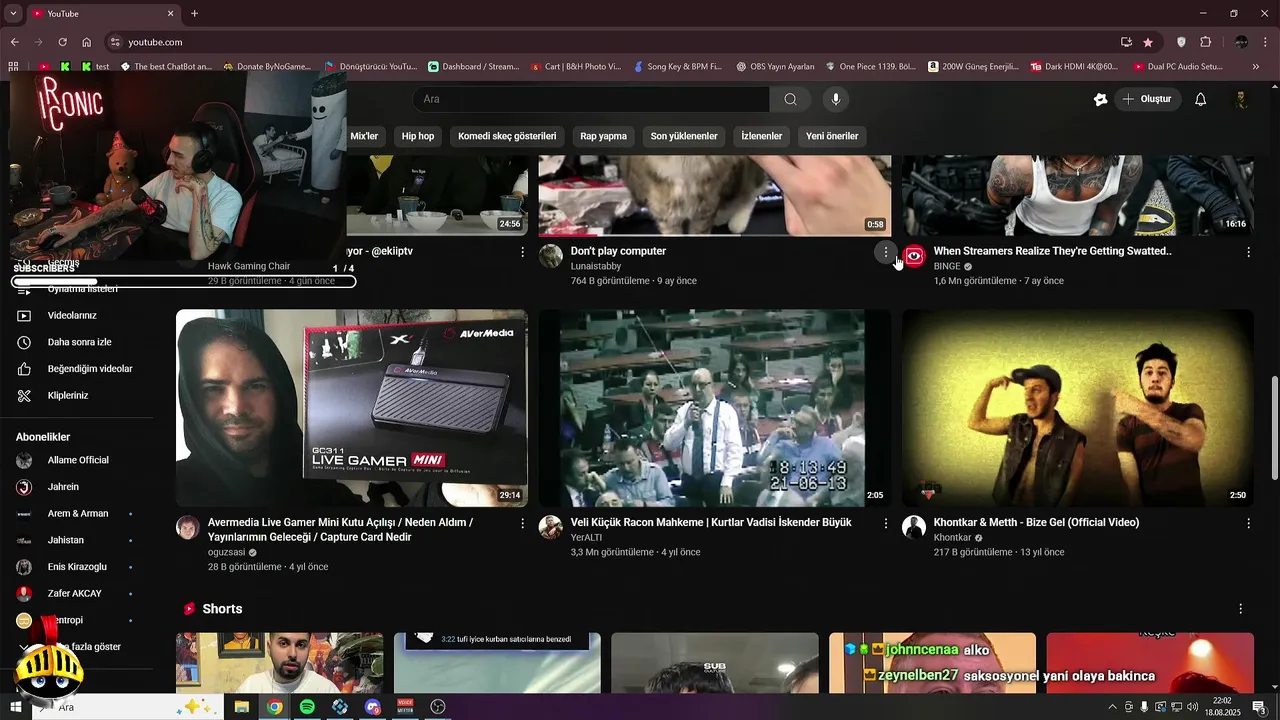Open Chrome home page button

(87, 42)
